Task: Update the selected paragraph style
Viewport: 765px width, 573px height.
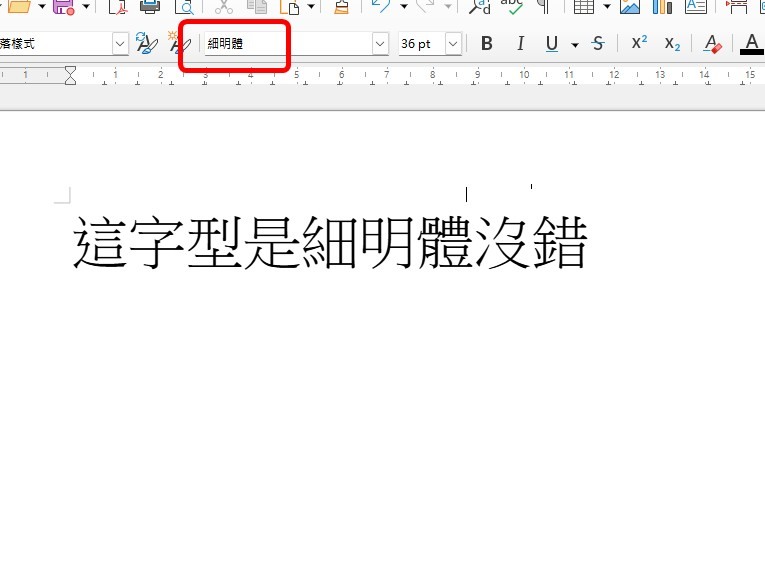Action: (x=147, y=43)
